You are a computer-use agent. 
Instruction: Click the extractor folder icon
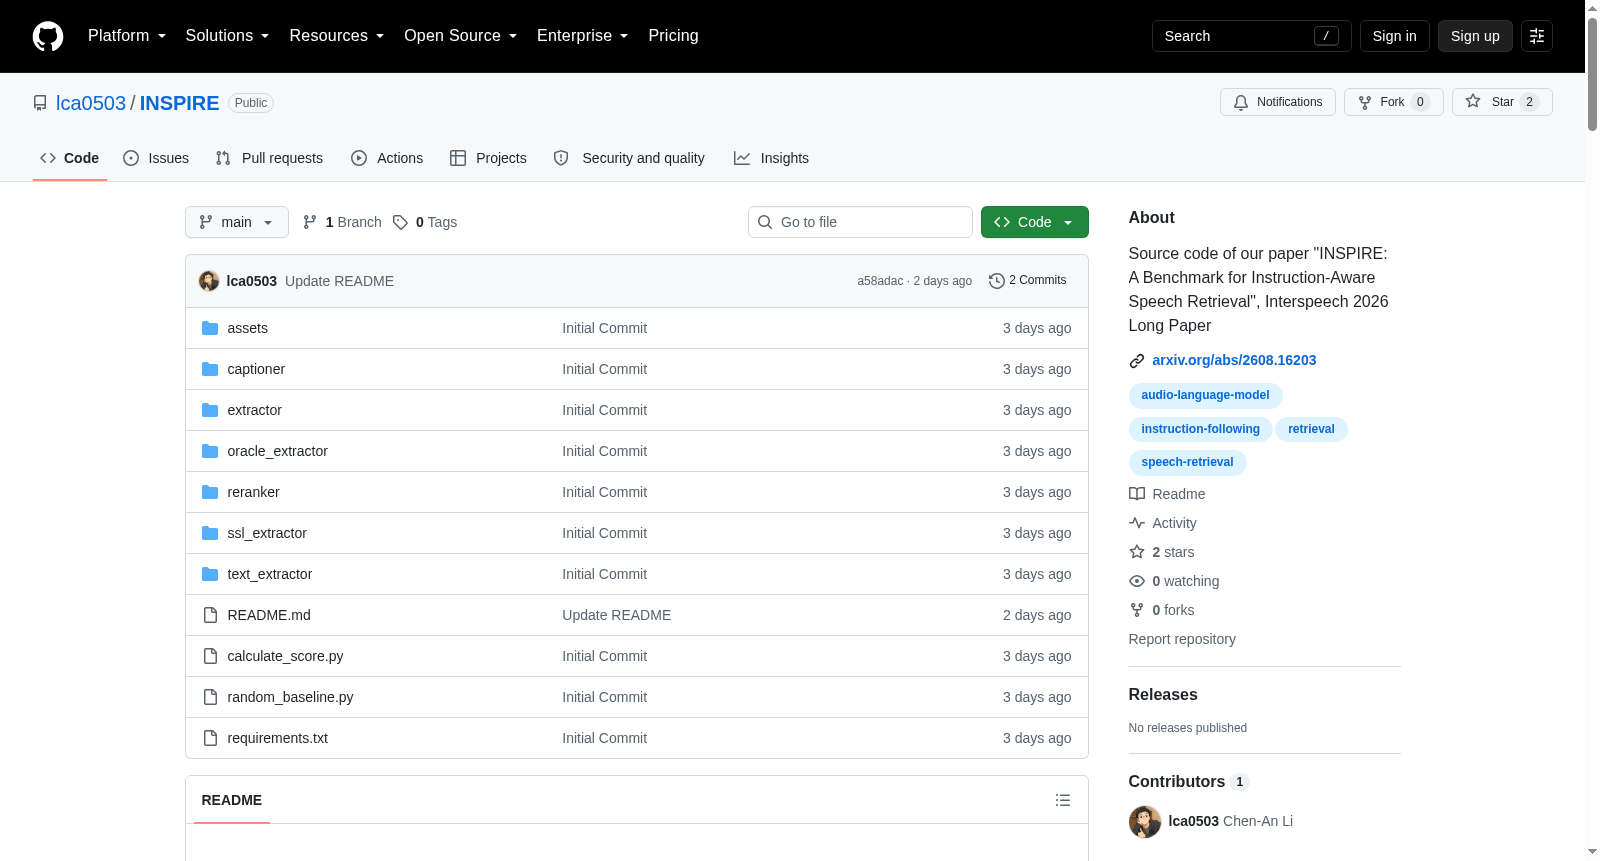[x=210, y=410]
